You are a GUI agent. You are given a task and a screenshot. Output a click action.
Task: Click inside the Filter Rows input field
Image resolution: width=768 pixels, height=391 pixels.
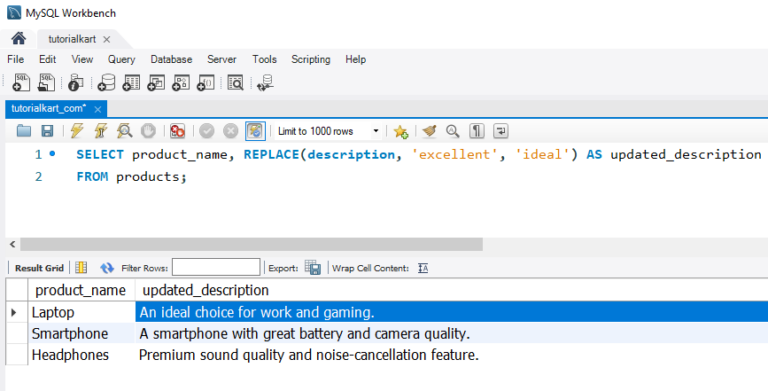[x=216, y=268]
